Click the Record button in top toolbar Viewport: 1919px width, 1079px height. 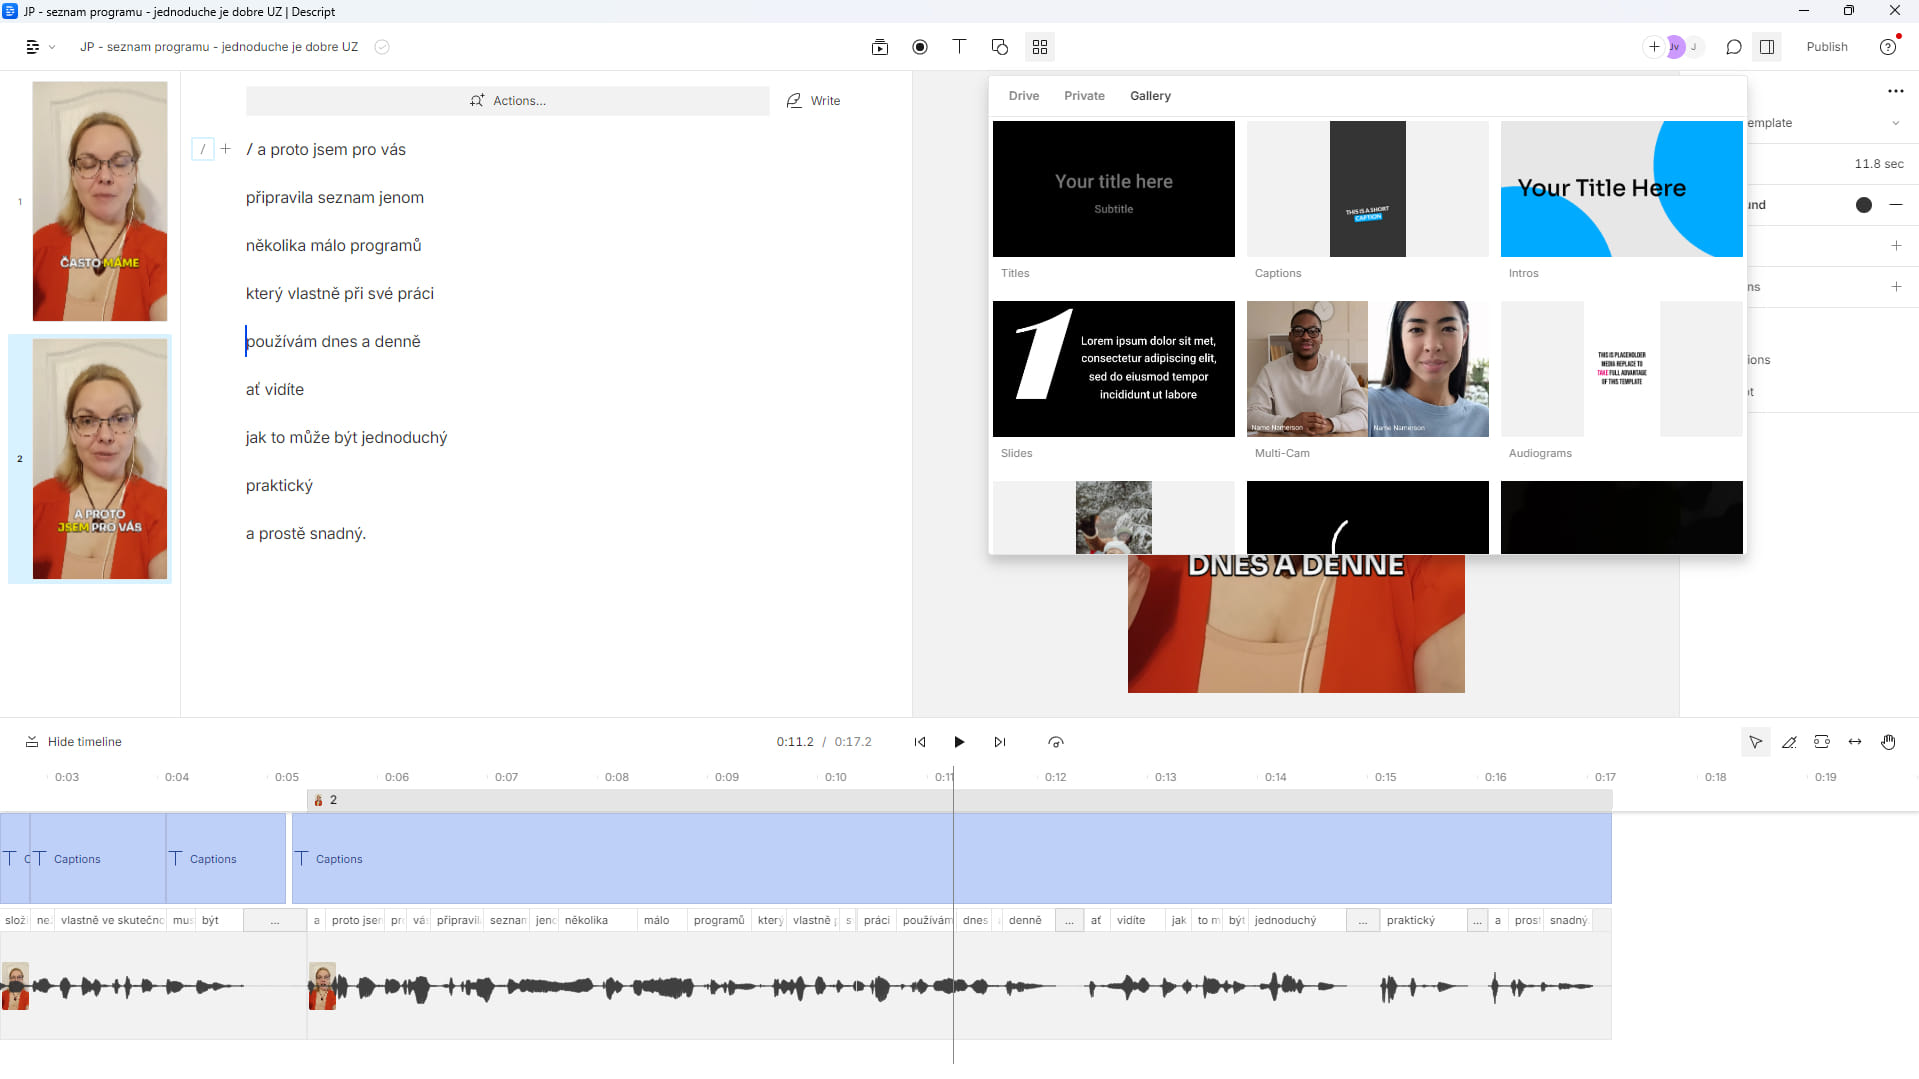[920, 47]
